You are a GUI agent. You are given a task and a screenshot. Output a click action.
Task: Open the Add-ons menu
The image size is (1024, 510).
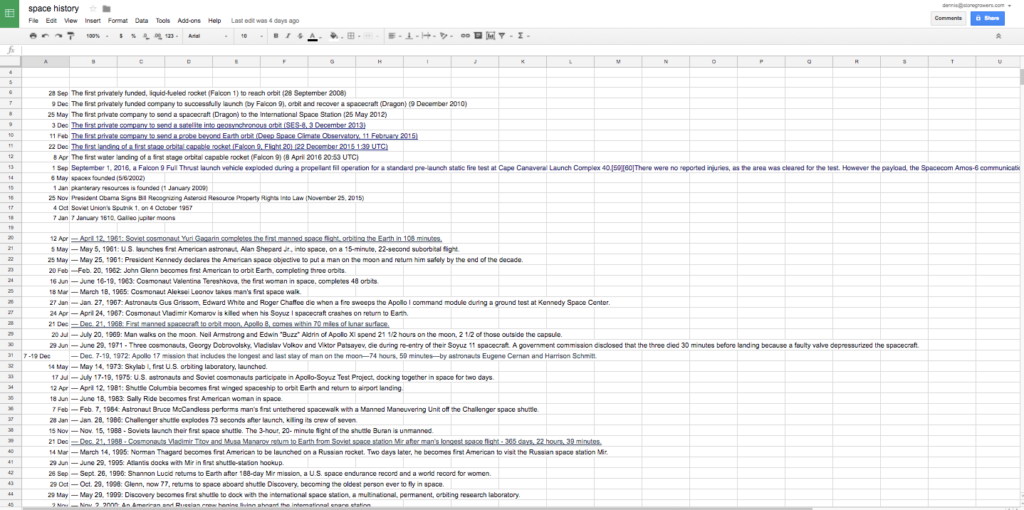(x=190, y=21)
